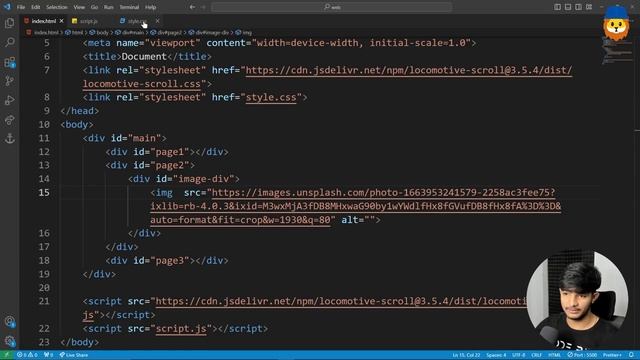Open the Terminal menu
The height and width of the screenshot is (360, 640).
pos(129,7)
